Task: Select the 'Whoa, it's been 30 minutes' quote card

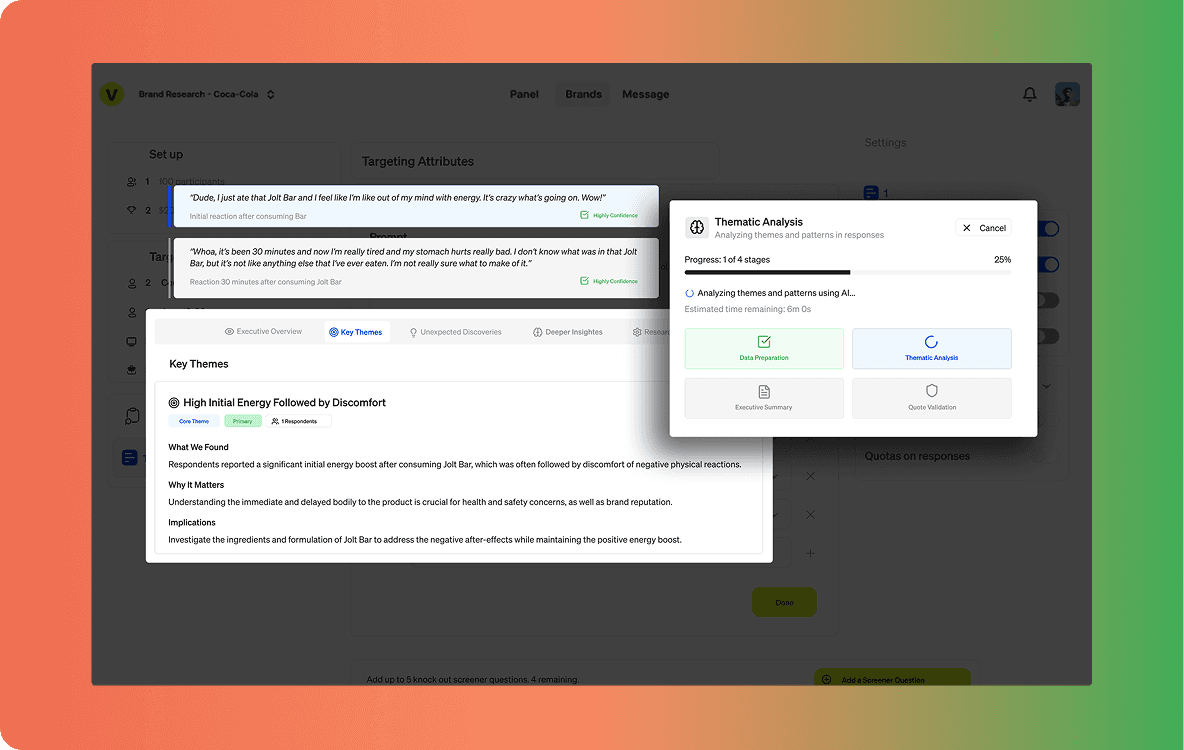Action: tap(415, 268)
